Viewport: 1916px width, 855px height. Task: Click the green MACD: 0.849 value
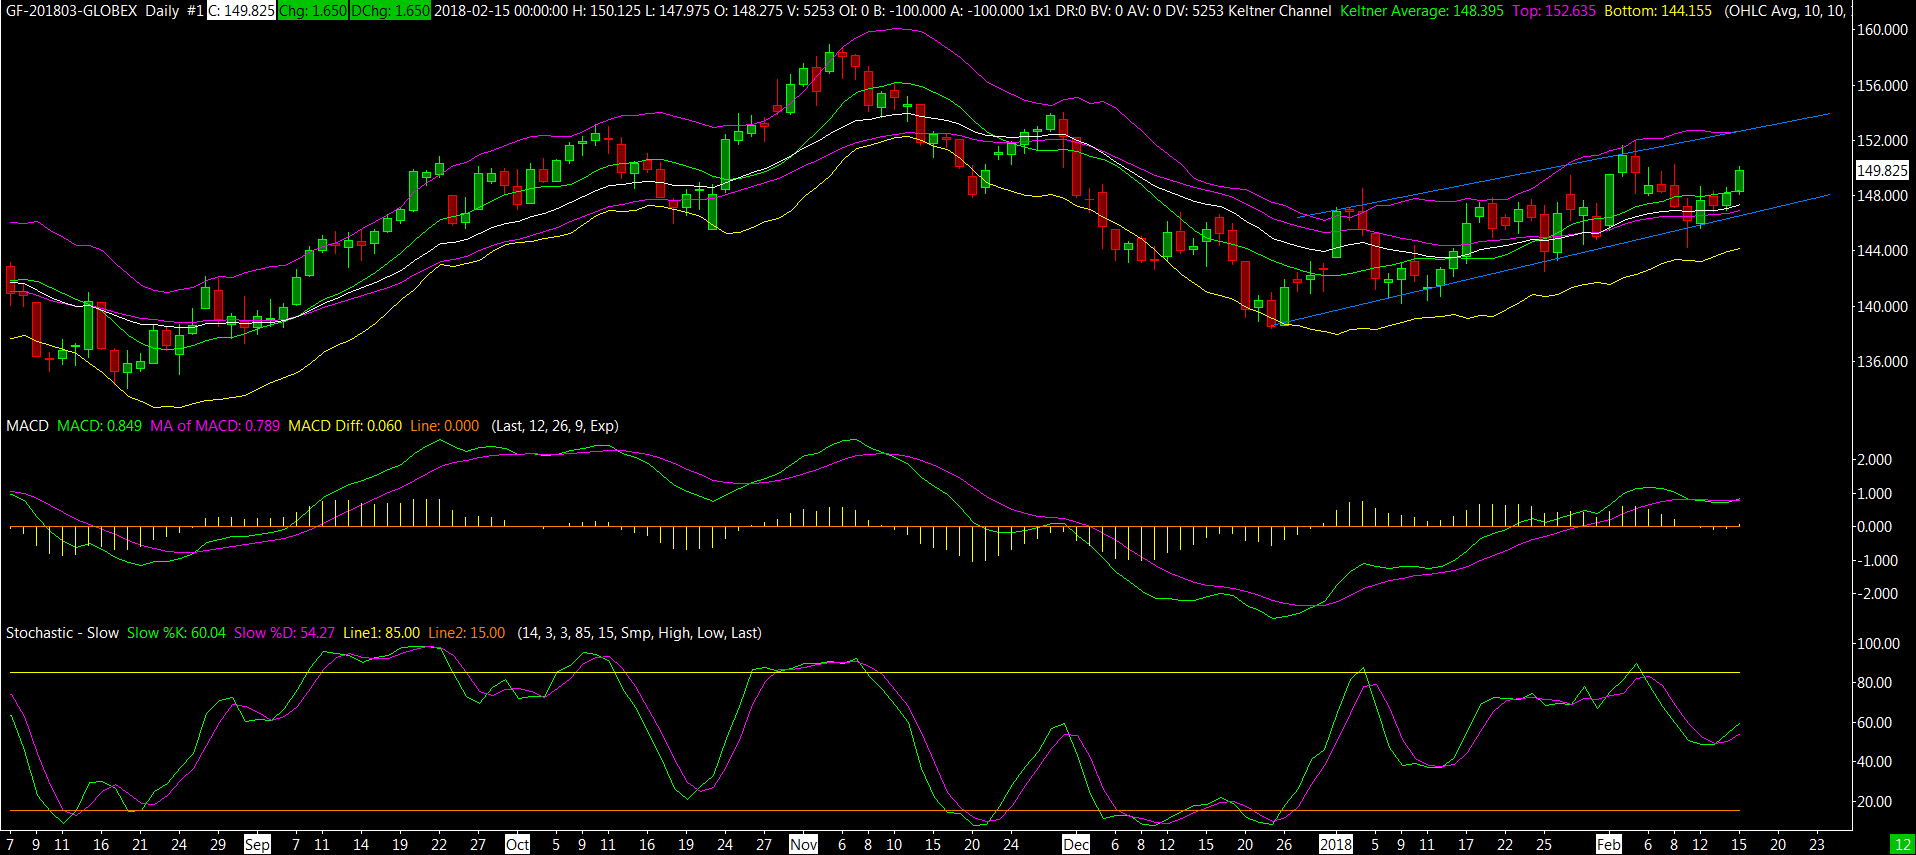pyautogui.click(x=99, y=426)
